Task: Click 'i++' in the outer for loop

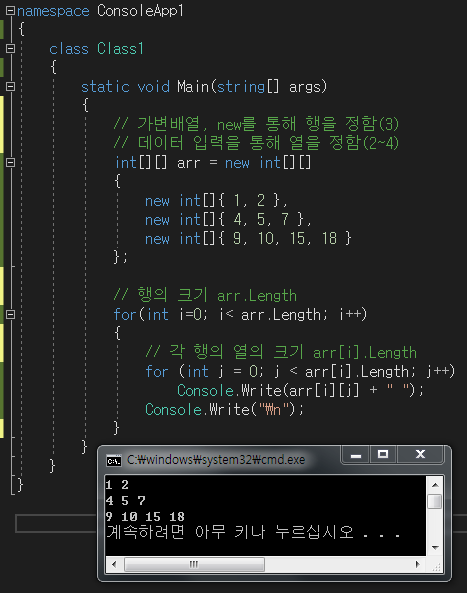Action: [x=350, y=315]
